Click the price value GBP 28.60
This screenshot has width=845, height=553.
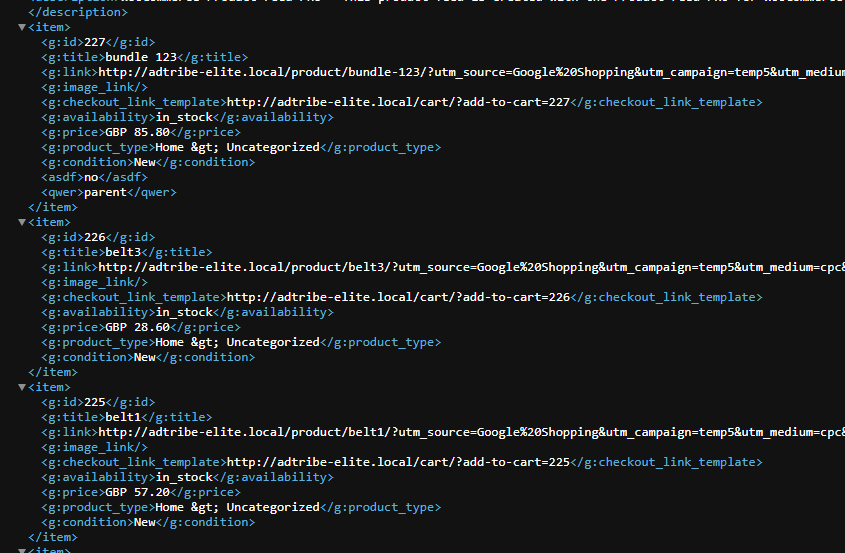coord(137,328)
